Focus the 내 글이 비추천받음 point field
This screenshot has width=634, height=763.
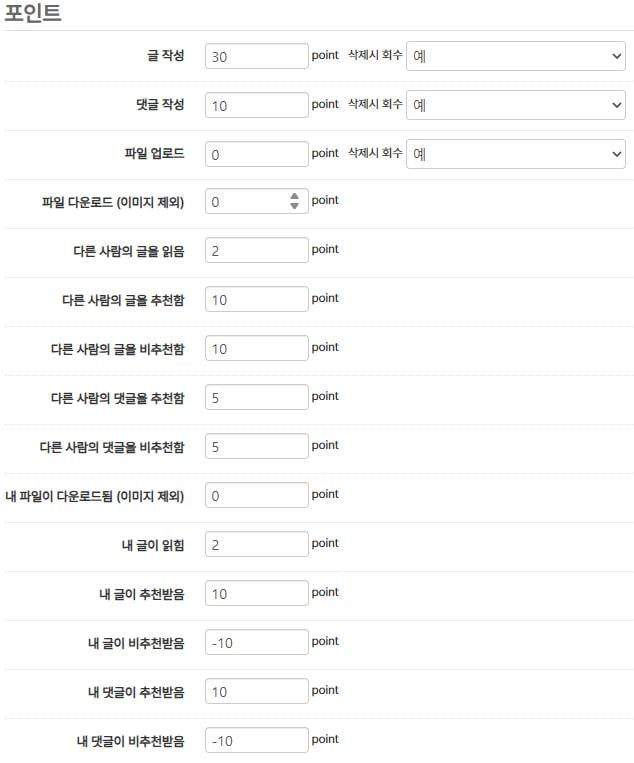click(x=256, y=643)
